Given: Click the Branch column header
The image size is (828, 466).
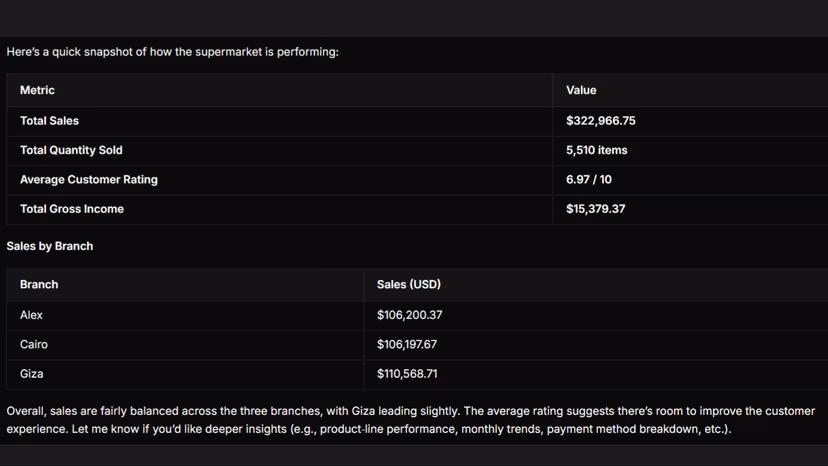Looking at the screenshot, I should click(x=39, y=284).
